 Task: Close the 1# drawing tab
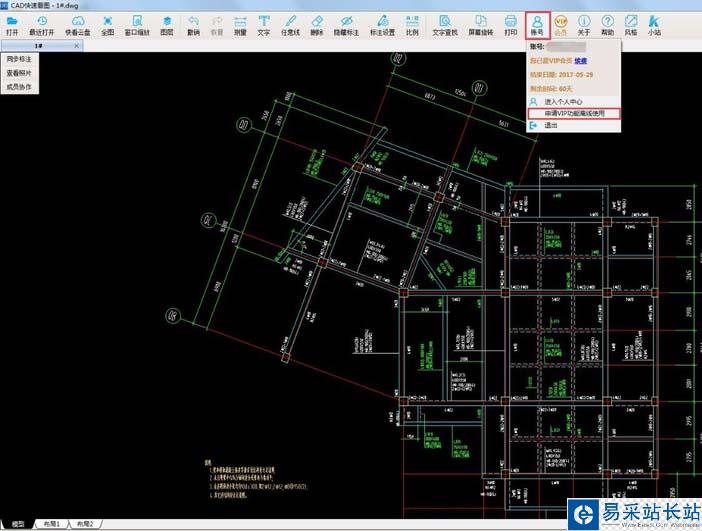click(x=77, y=46)
